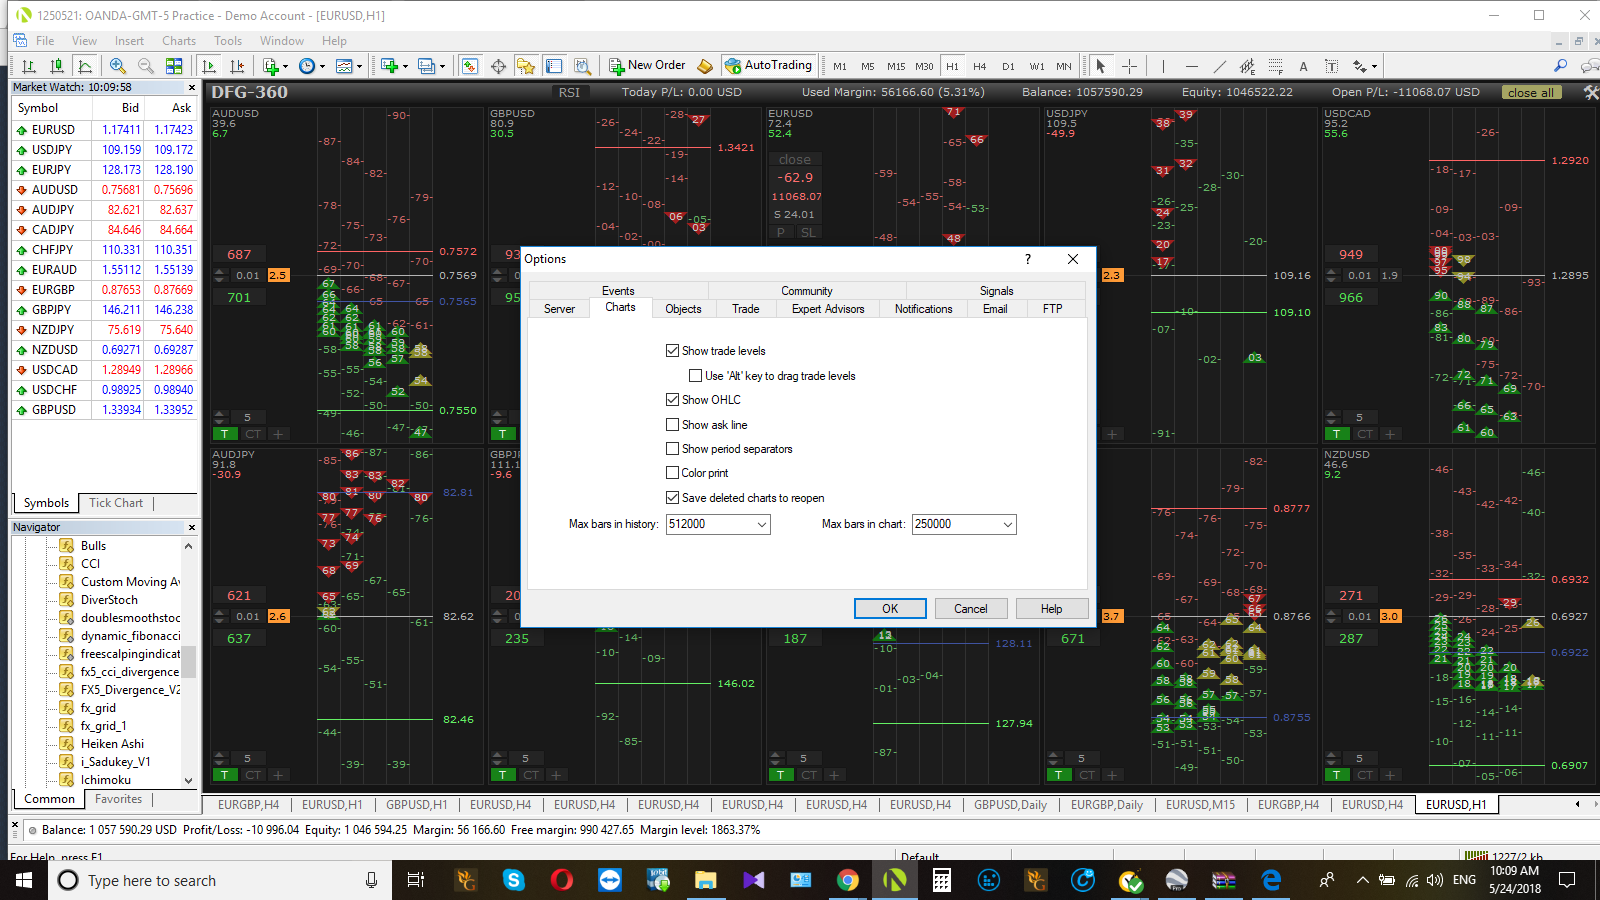Draw an equidistant channel
Viewport: 1600px width, 900px height.
pyautogui.click(x=1247, y=66)
